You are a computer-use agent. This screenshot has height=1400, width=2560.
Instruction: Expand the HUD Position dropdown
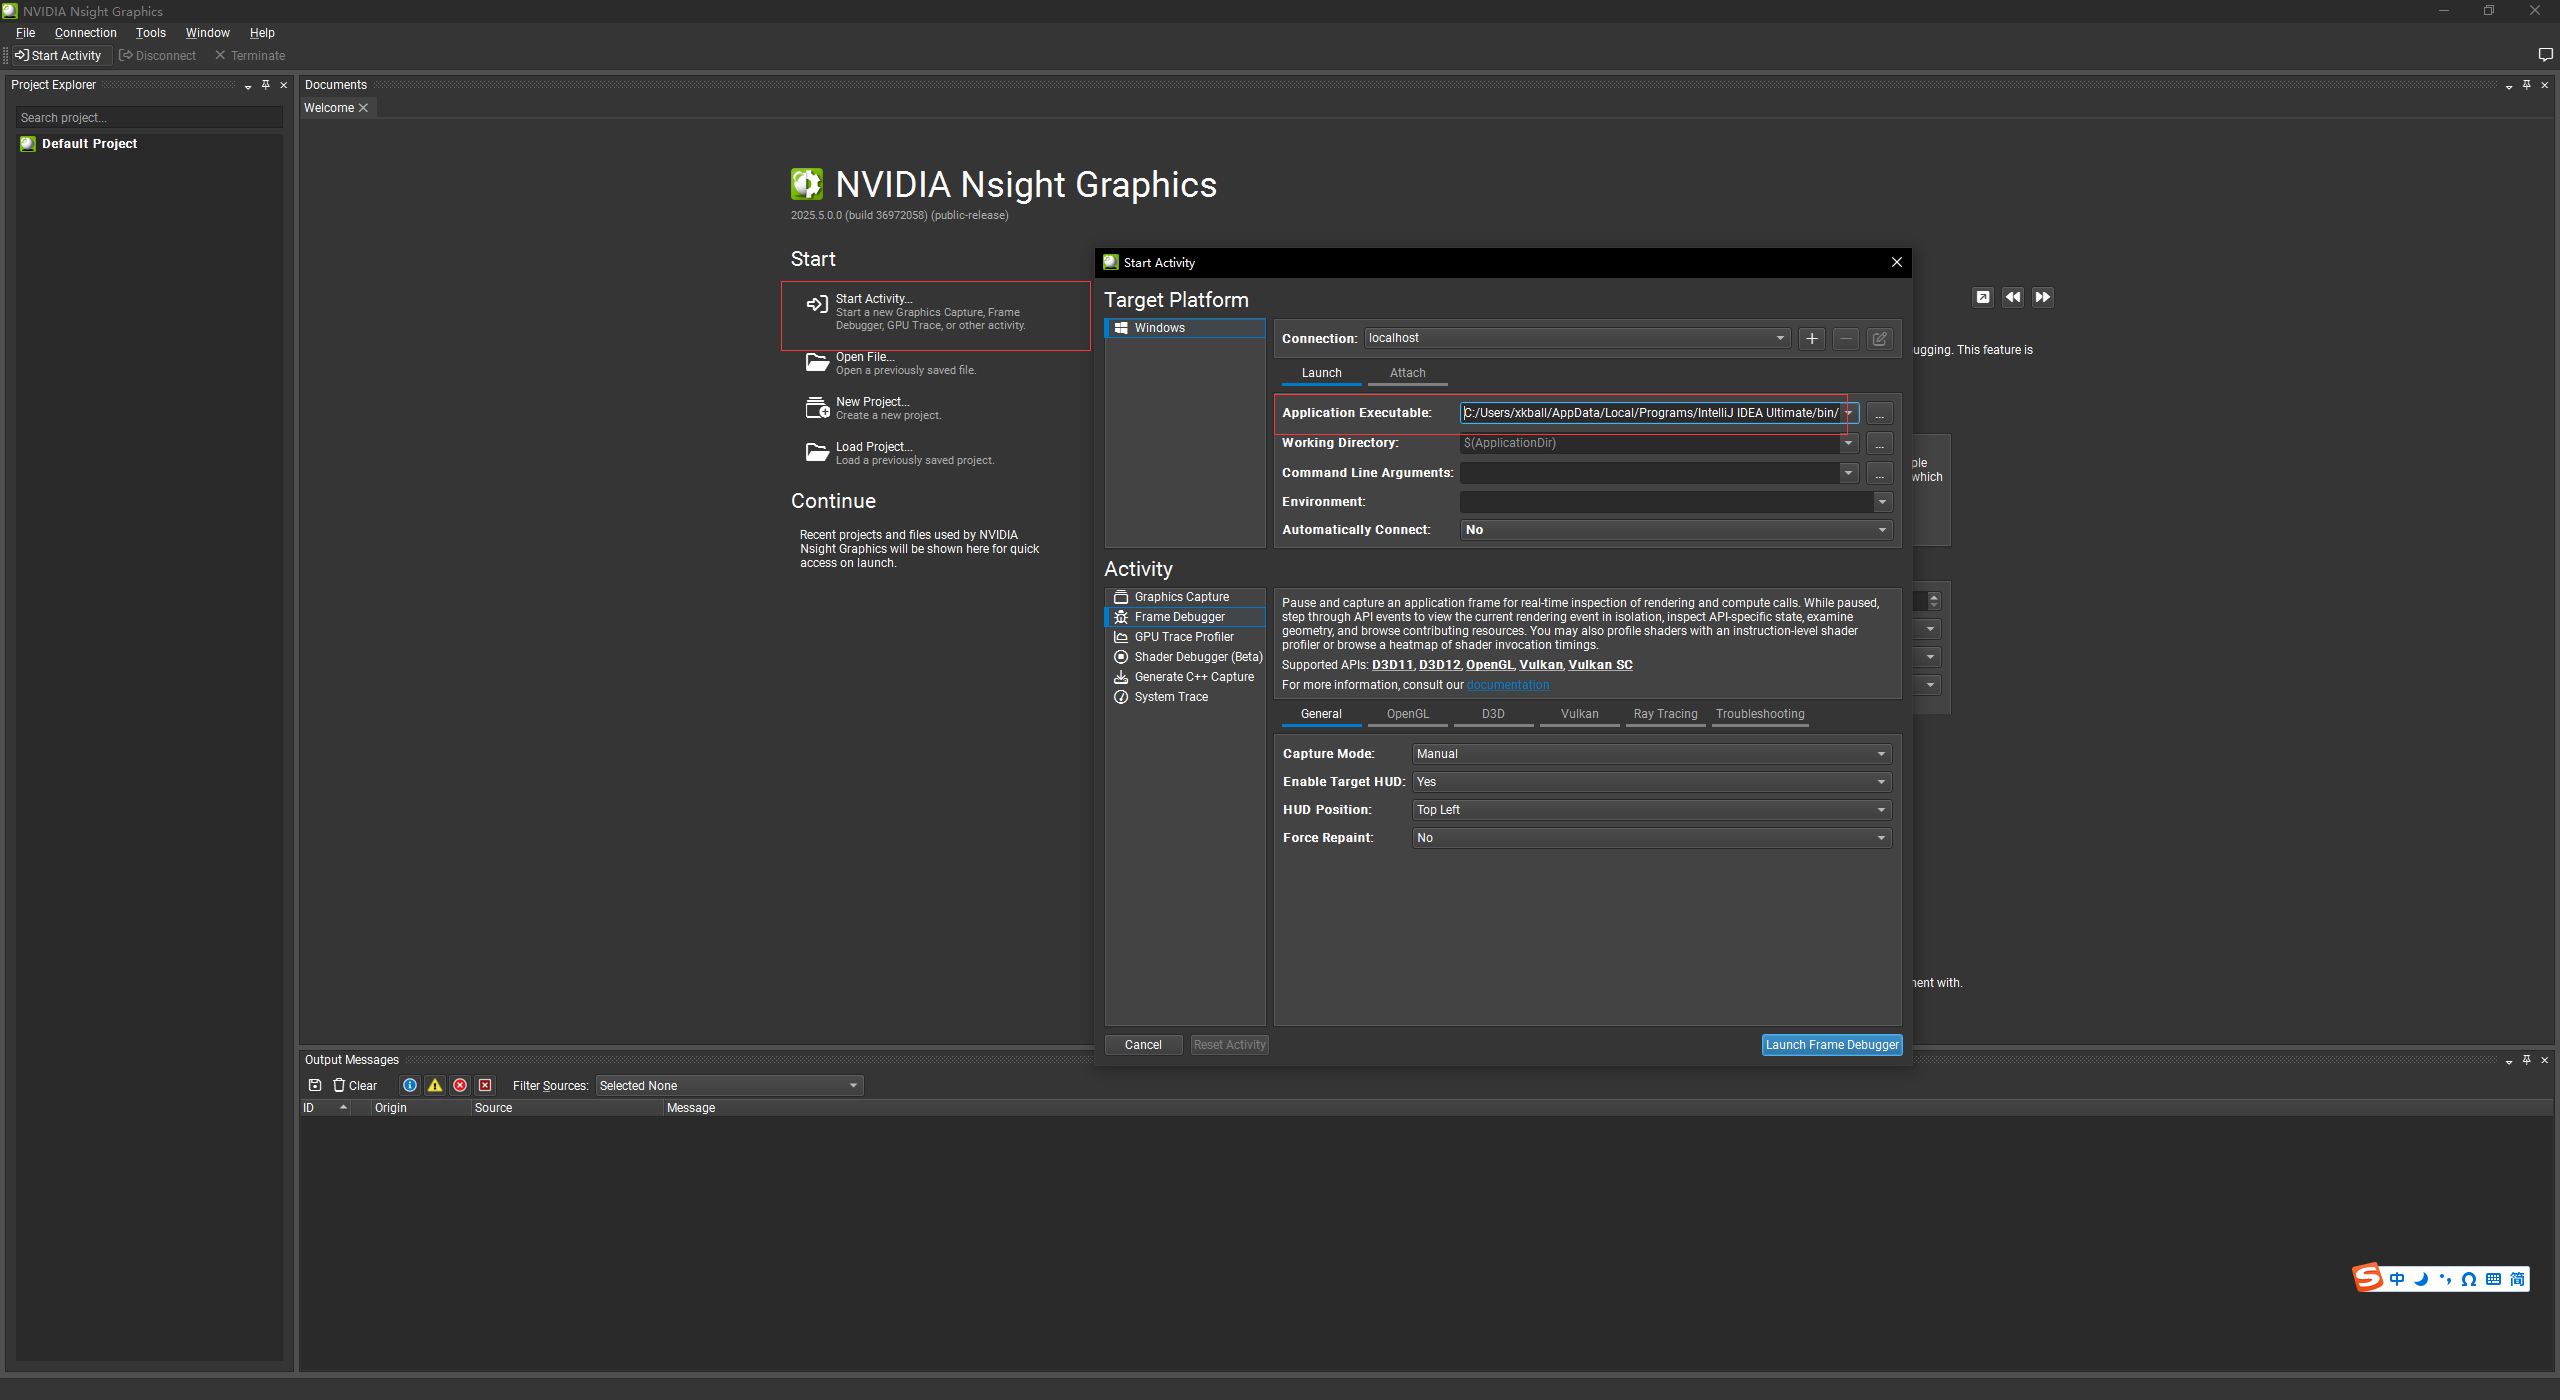[x=1650, y=810]
